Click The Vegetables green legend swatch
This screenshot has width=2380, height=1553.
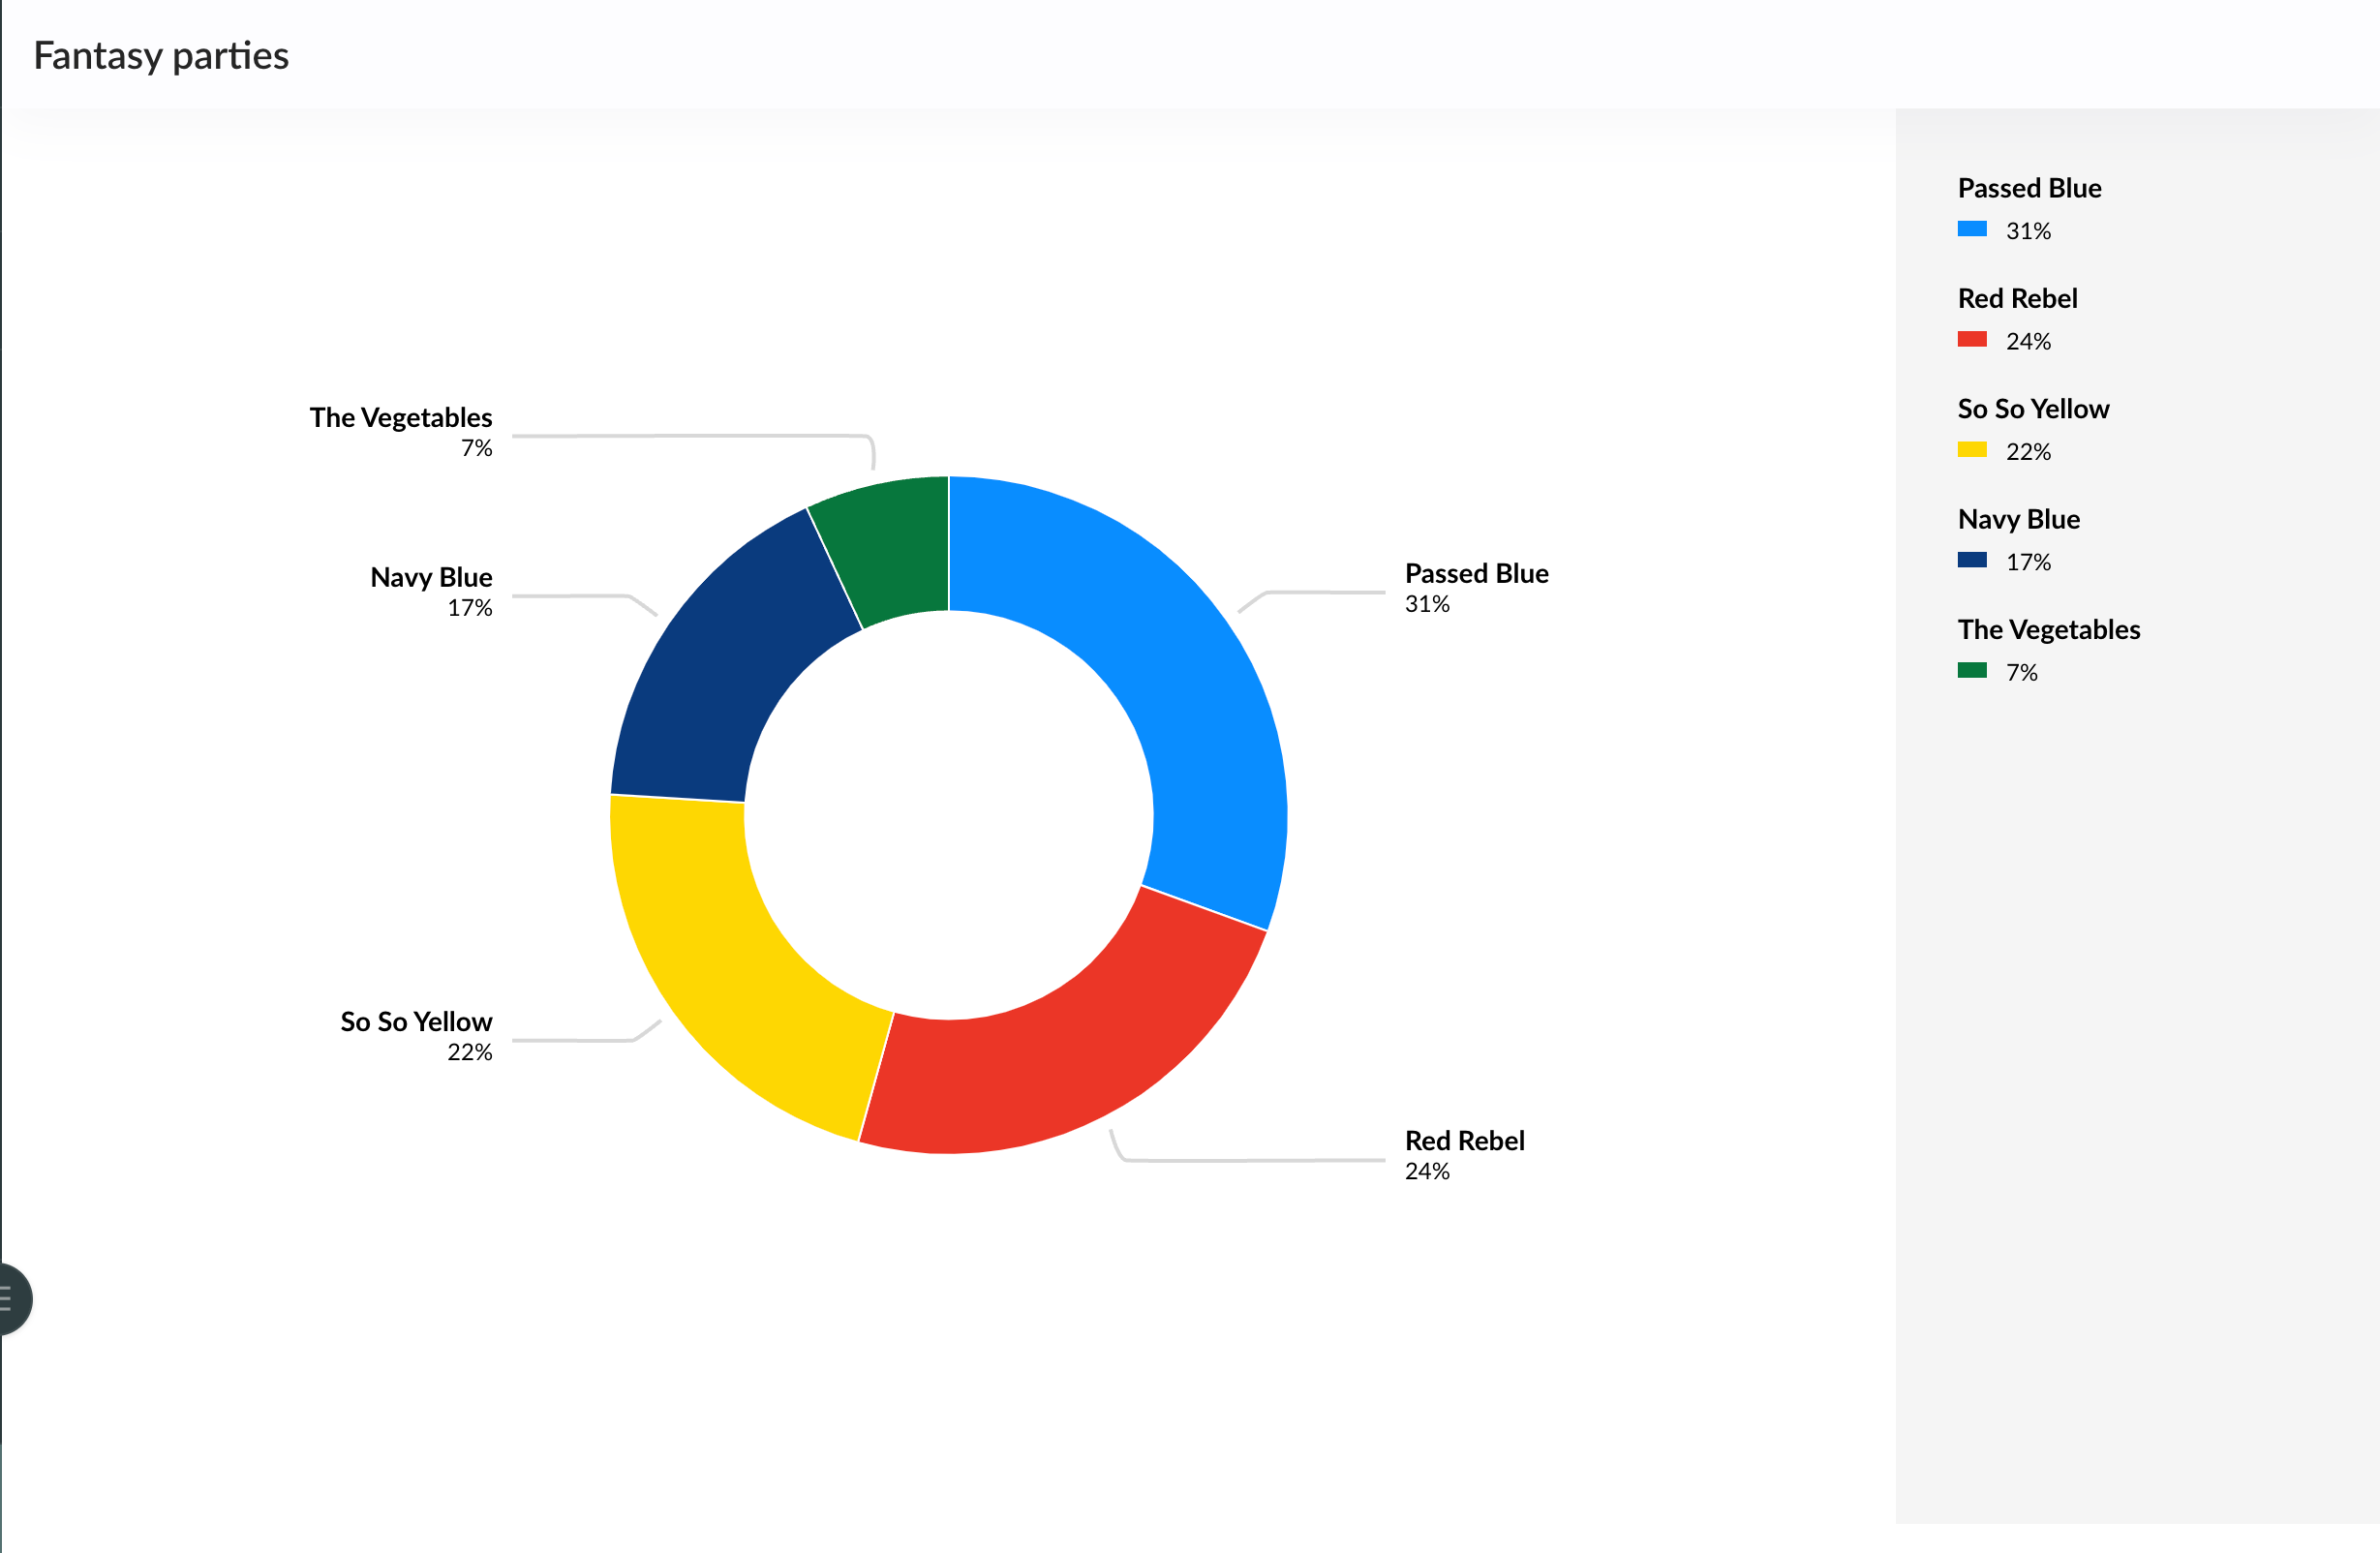(1971, 670)
